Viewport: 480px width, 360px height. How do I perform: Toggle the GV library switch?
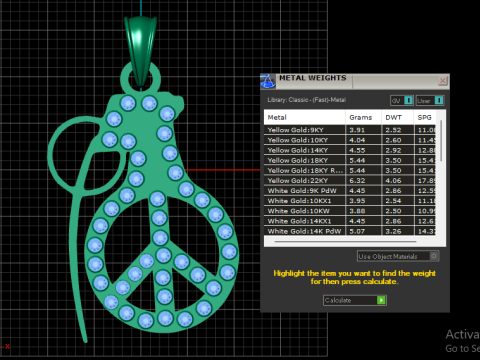(x=402, y=100)
